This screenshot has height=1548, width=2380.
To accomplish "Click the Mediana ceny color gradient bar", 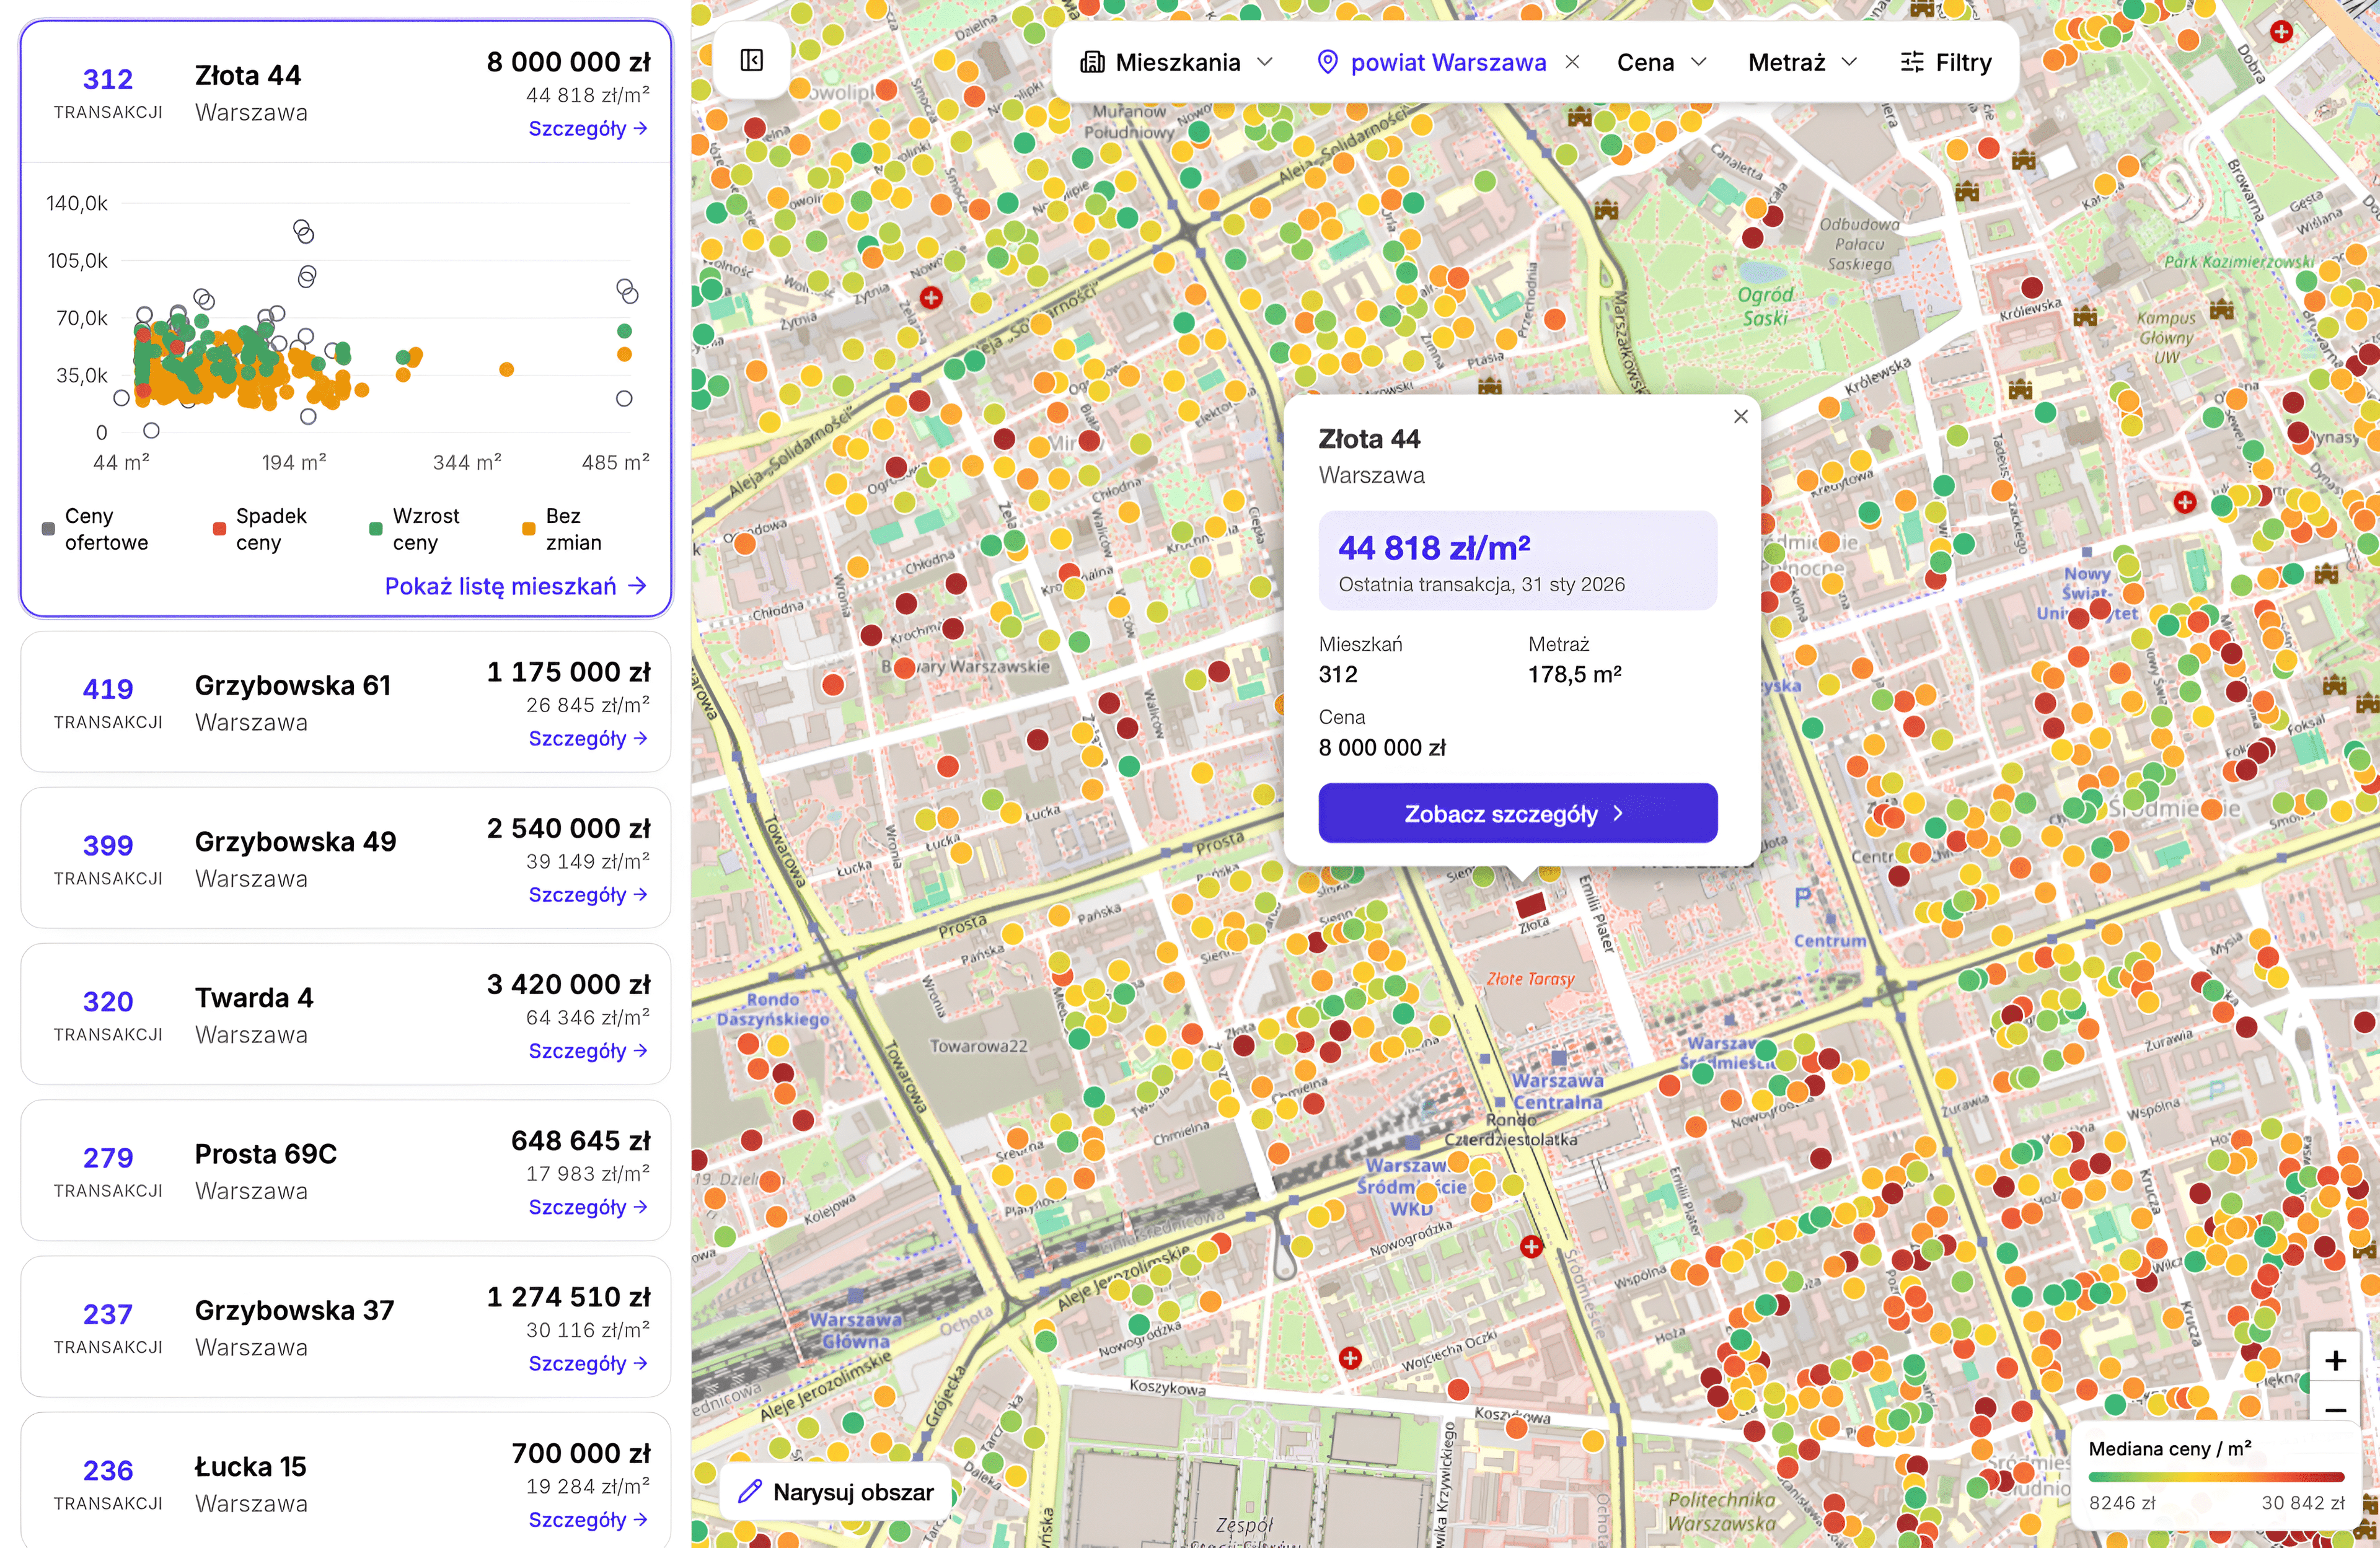I will pos(2216,1476).
